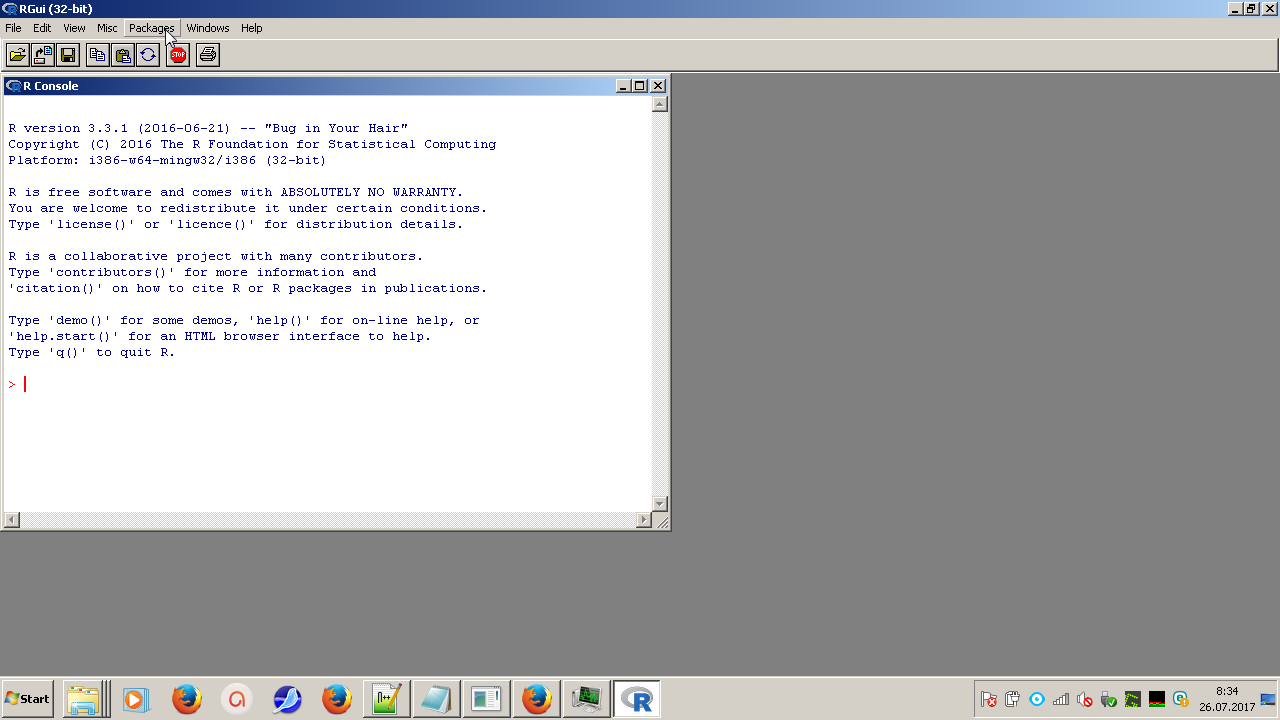Click the Paste clipboard toolbar icon
Image resolution: width=1280 pixels, height=720 pixels.
click(123, 55)
